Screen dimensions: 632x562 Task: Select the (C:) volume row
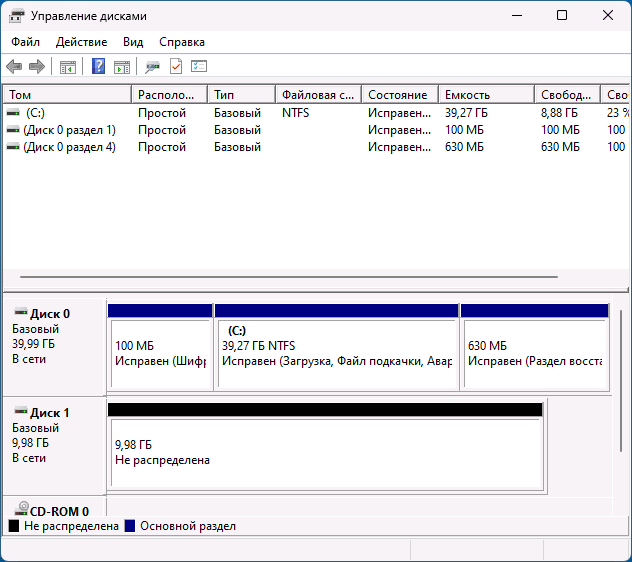pos(316,113)
